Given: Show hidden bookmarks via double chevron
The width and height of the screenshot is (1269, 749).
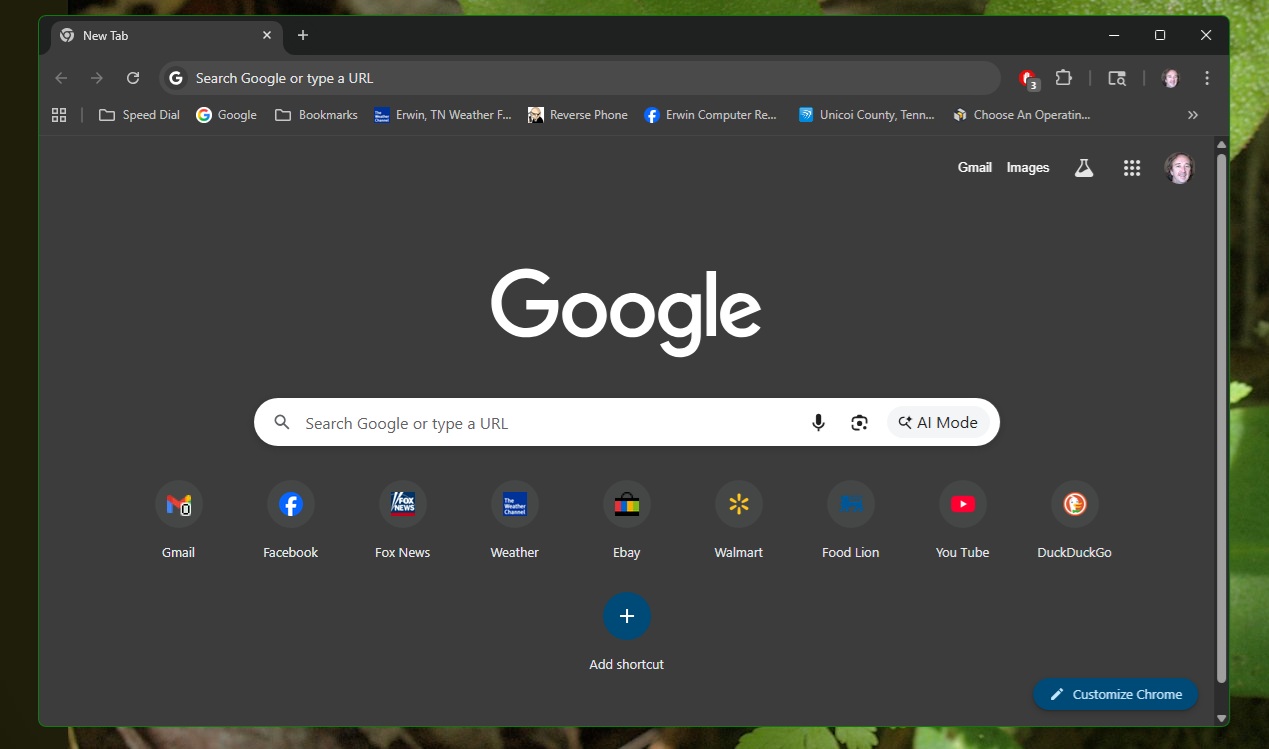Looking at the screenshot, I should pyautogui.click(x=1192, y=115).
